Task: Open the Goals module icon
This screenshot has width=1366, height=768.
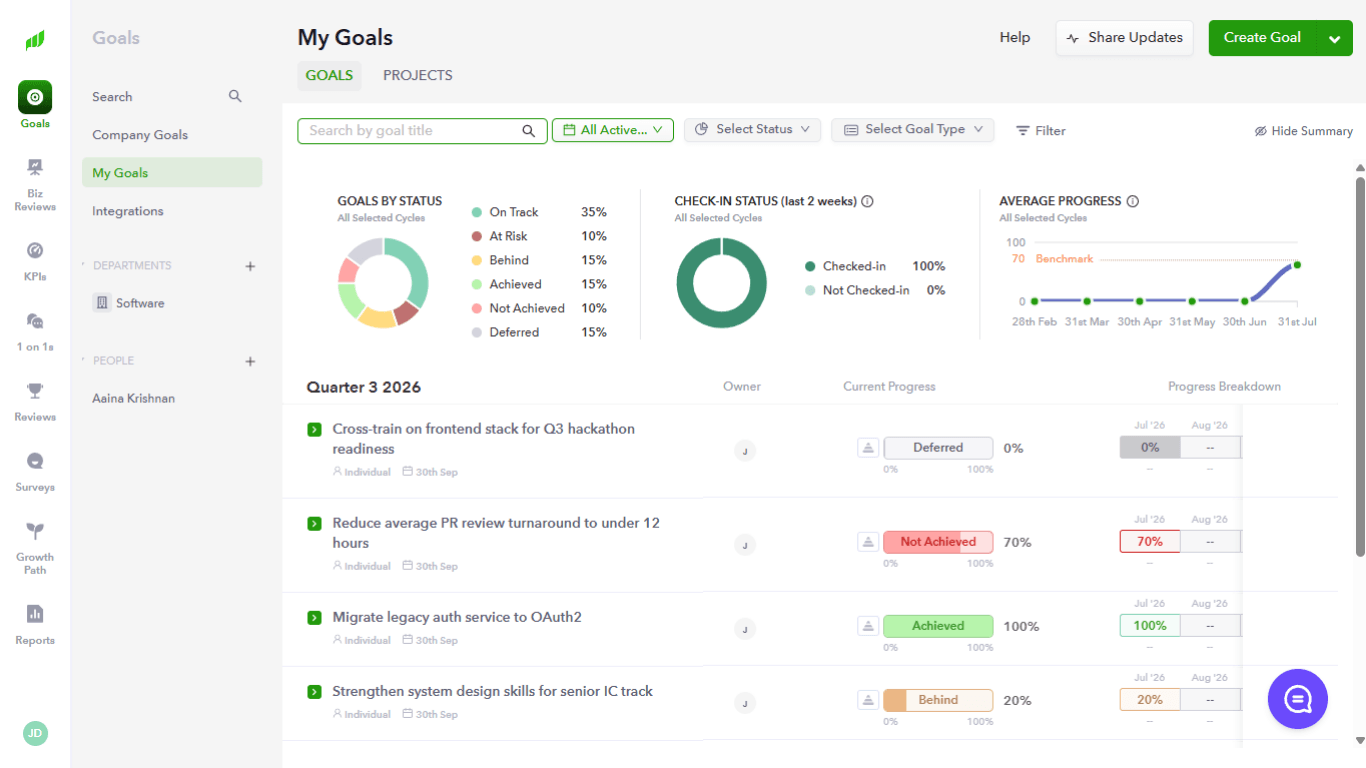Action: (35, 97)
